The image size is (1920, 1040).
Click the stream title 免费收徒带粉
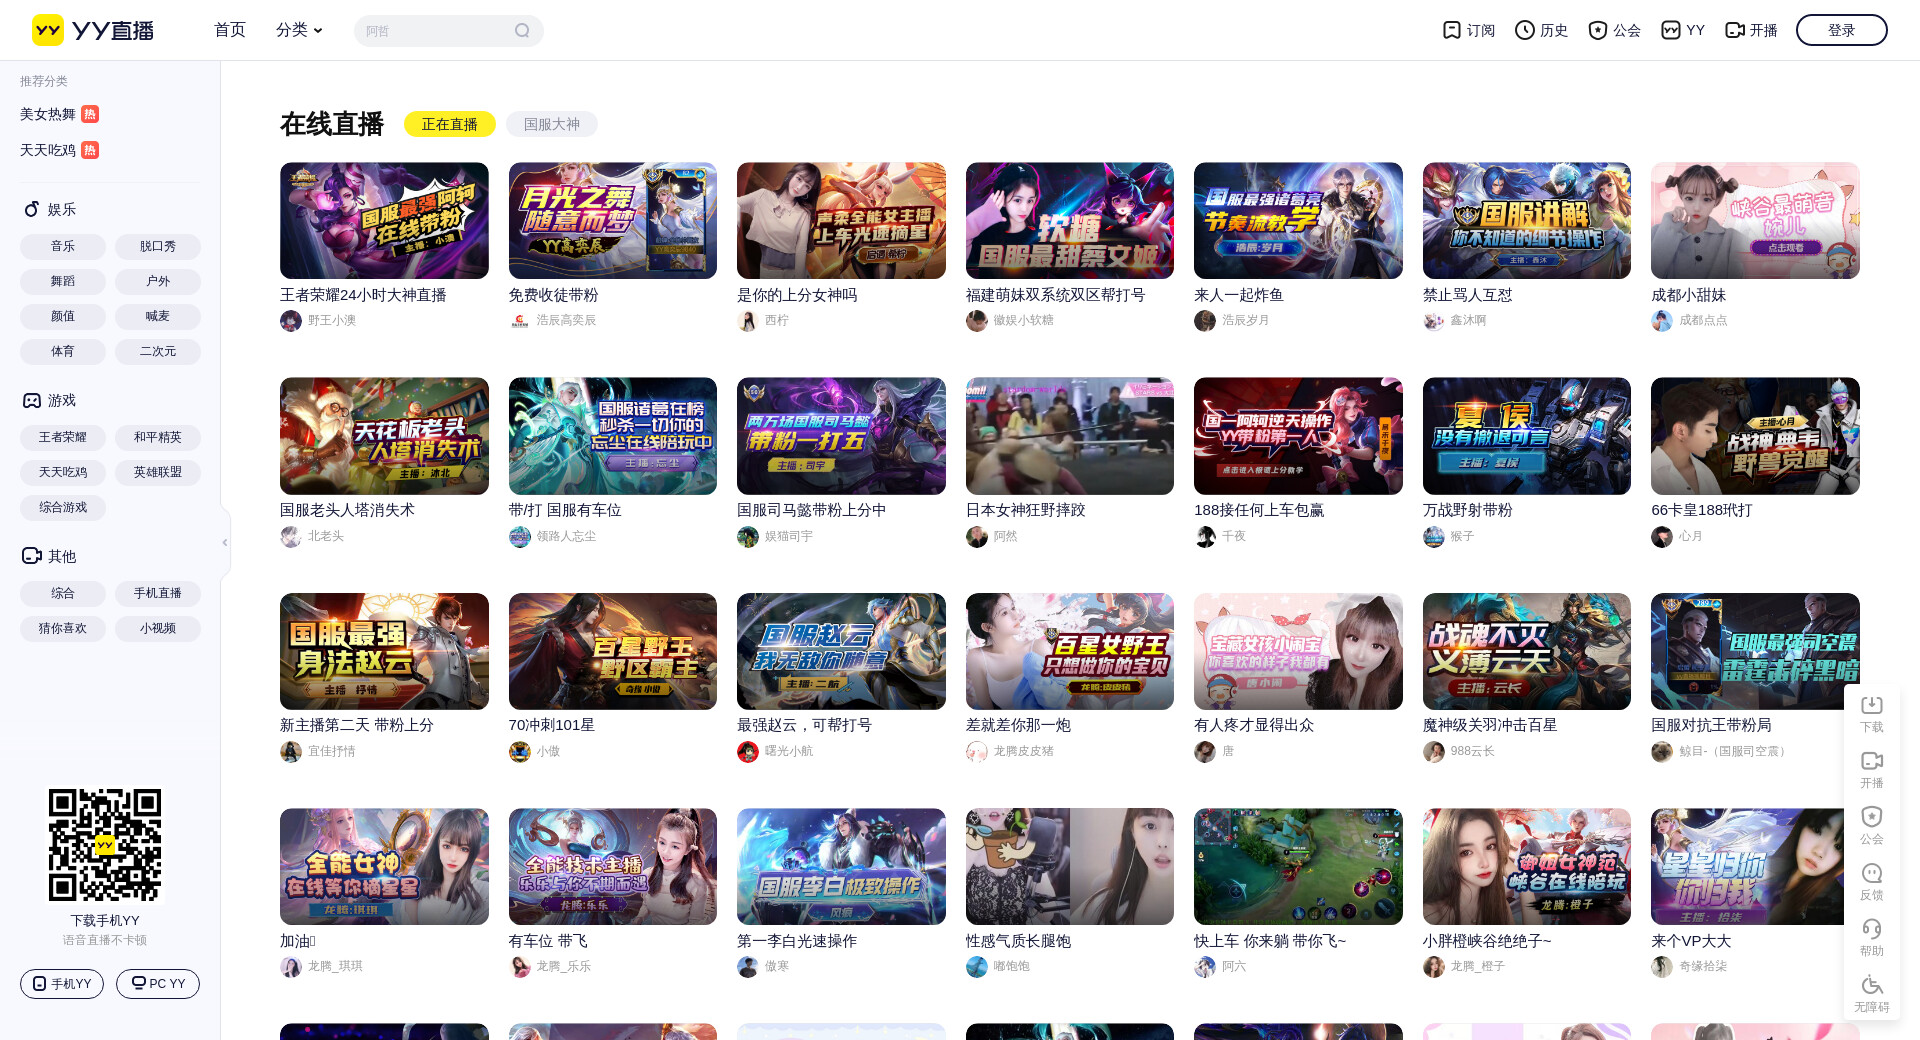(x=553, y=295)
